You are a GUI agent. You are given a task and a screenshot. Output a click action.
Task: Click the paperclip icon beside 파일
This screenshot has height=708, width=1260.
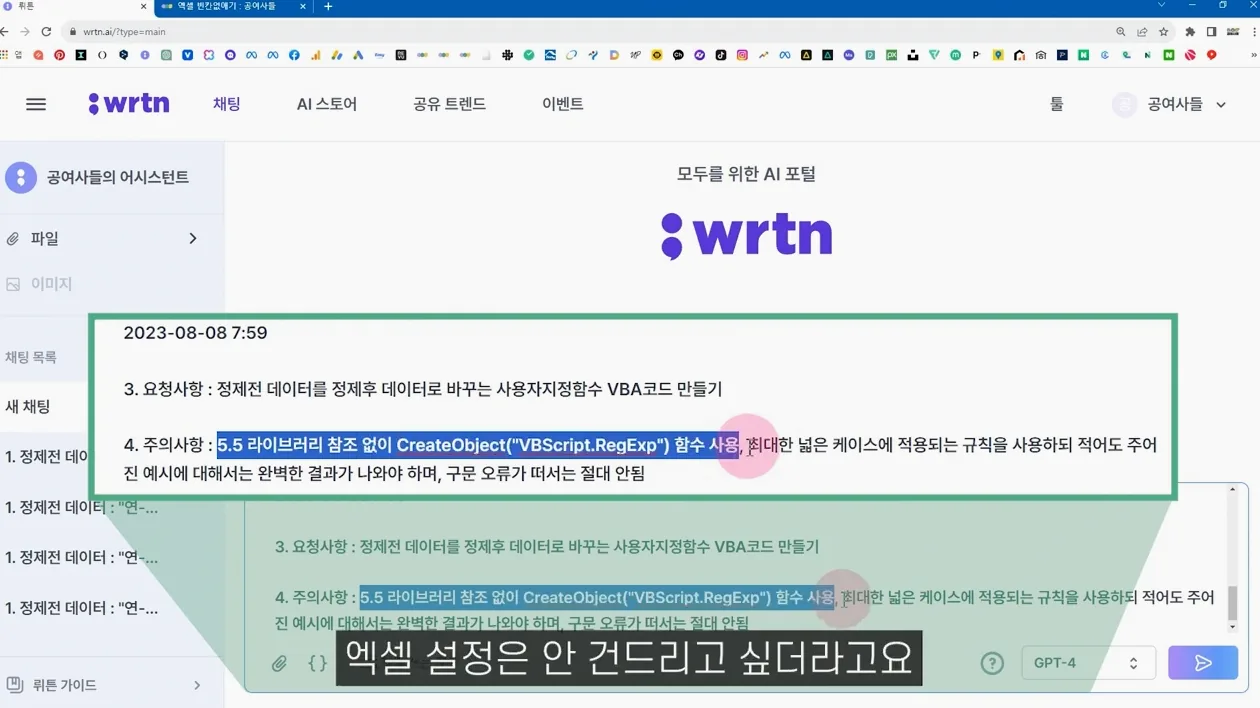pyautogui.click(x=13, y=238)
